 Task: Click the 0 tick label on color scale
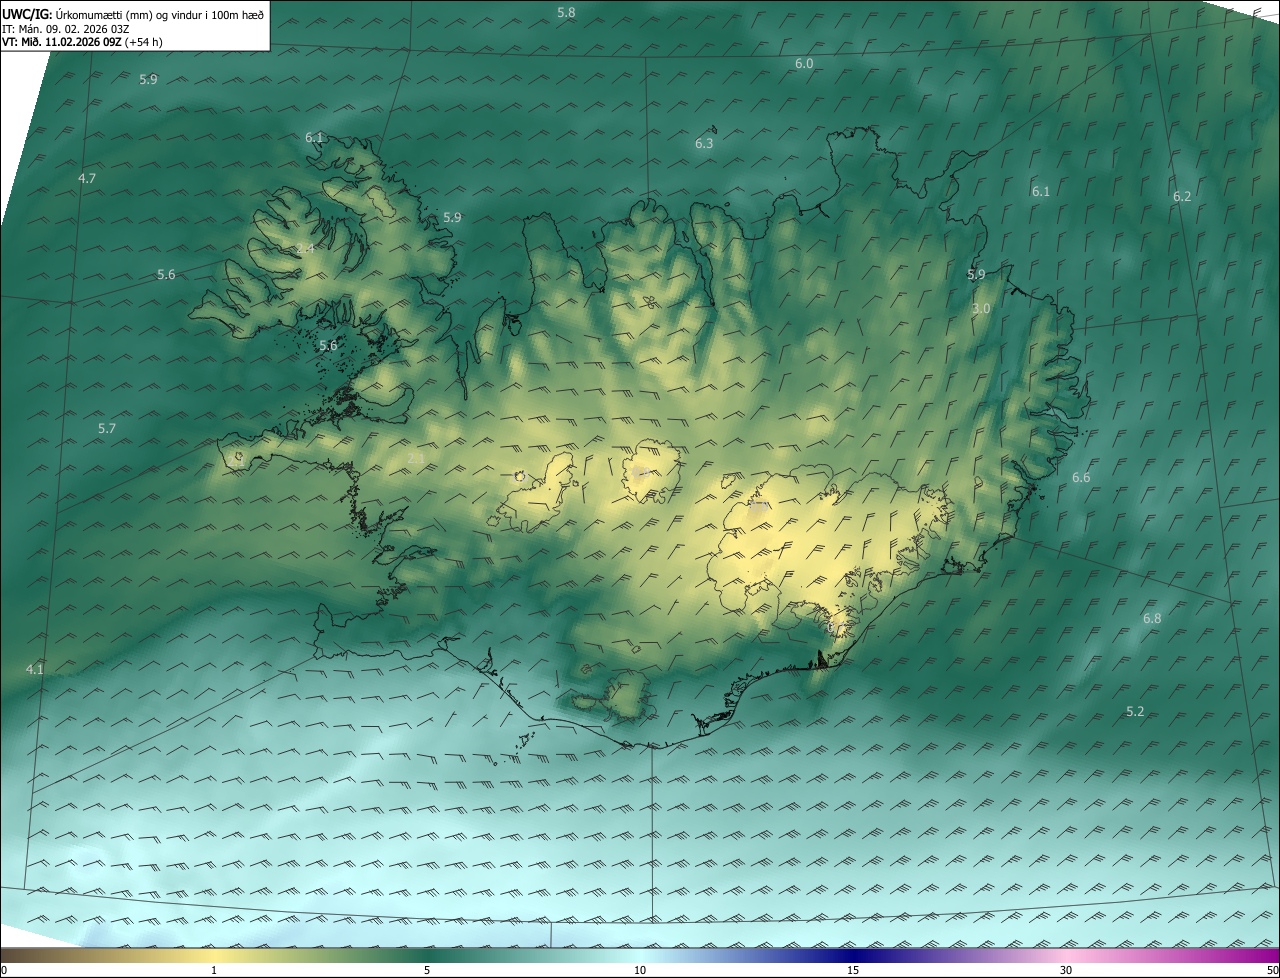[x=4, y=970]
